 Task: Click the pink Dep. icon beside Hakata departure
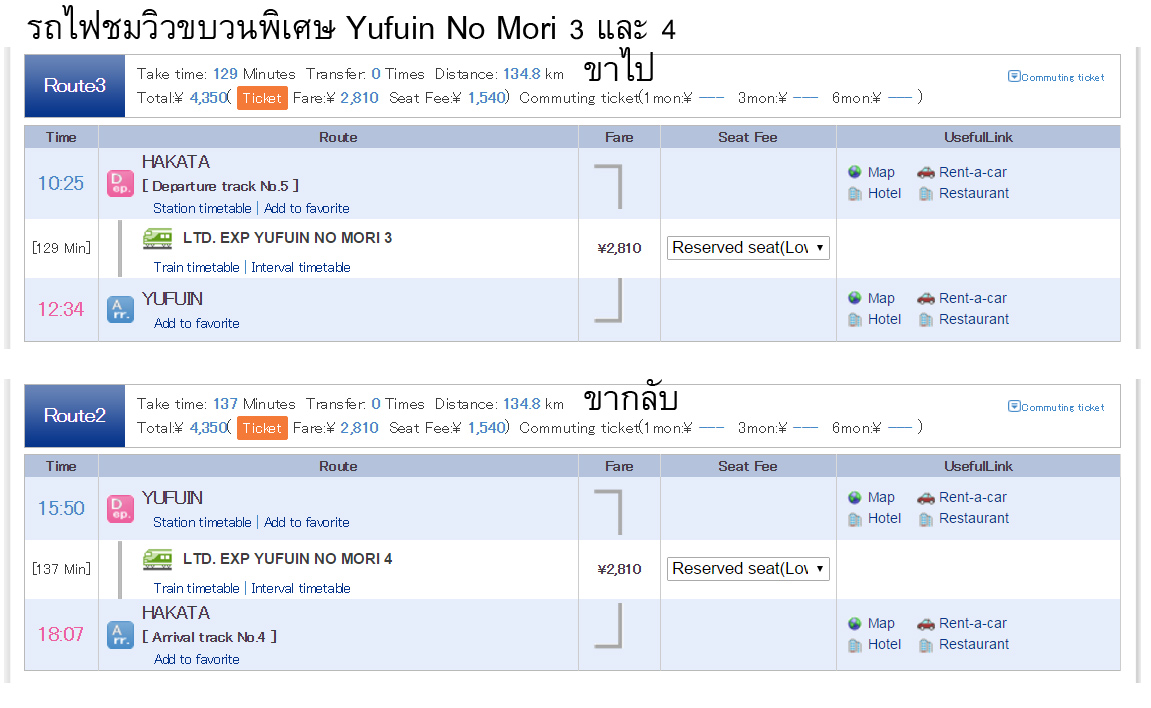tap(120, 184)
